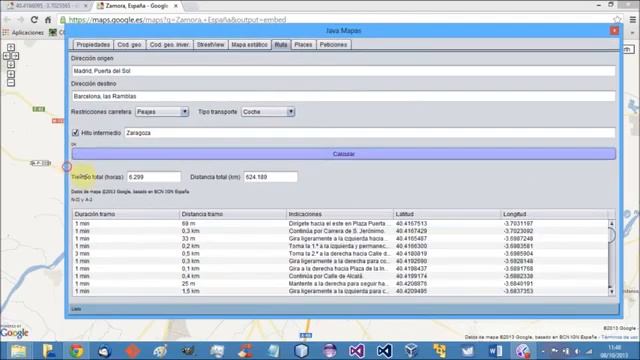Screen dimensions: 640x360
Task: Click route table scrollbar down arrow
Action: click(x=611, y=291)
